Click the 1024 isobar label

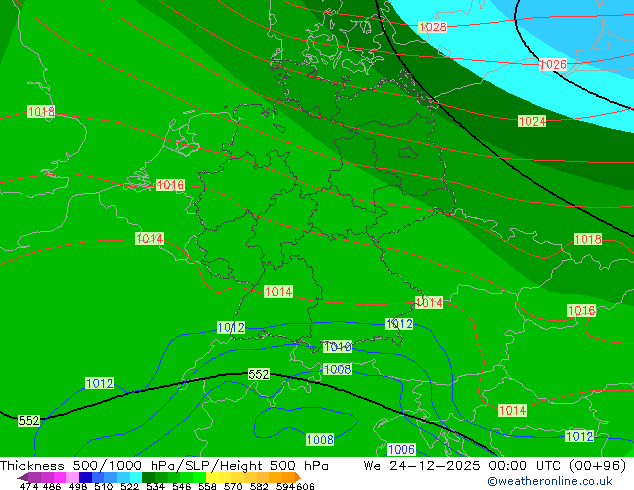pyautogui.click(x=532, y=121)
